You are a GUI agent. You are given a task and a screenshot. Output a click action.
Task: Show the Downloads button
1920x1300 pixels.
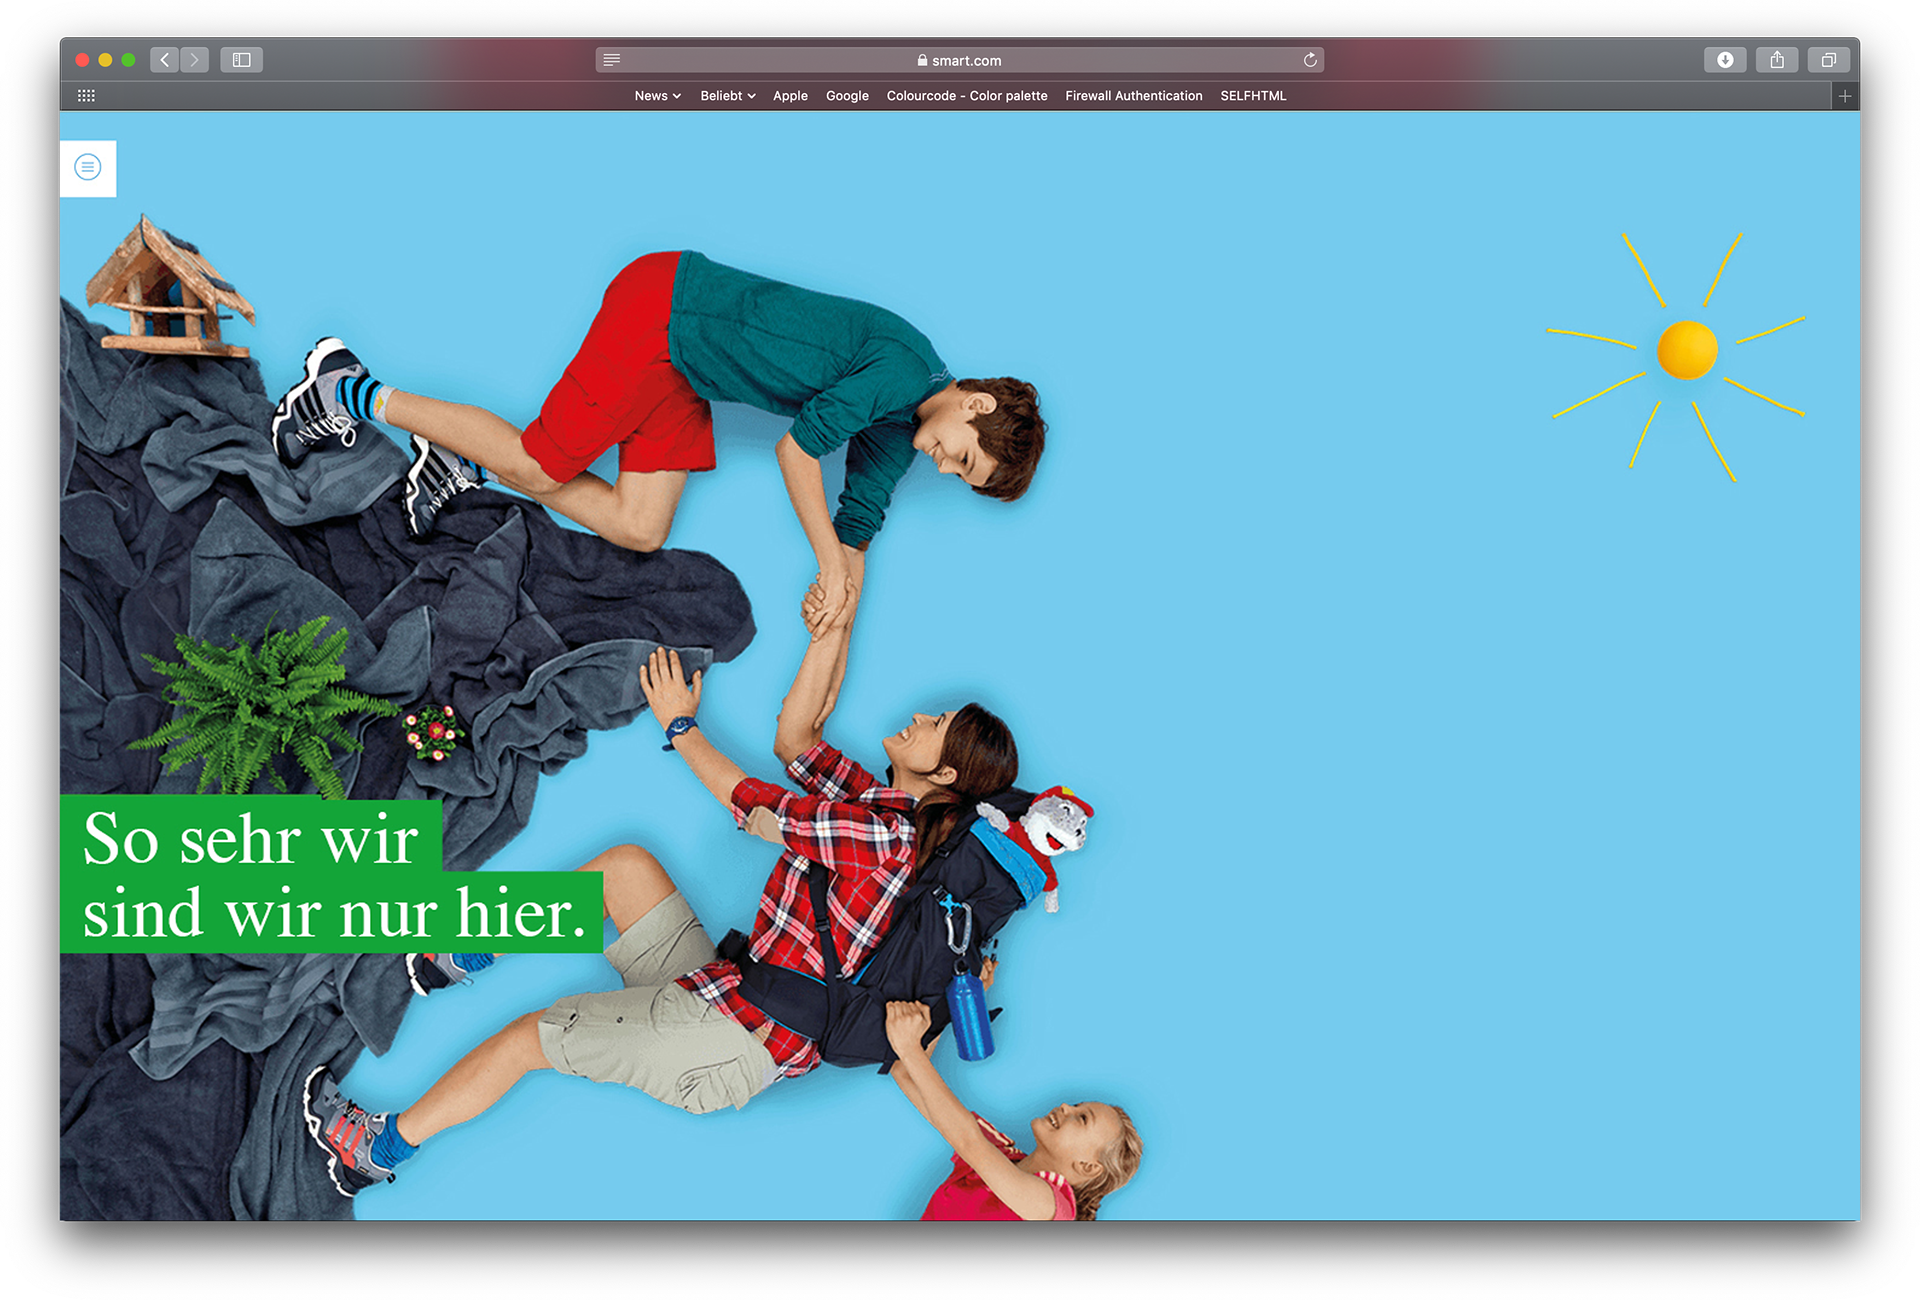click(x=1725, y=60)
